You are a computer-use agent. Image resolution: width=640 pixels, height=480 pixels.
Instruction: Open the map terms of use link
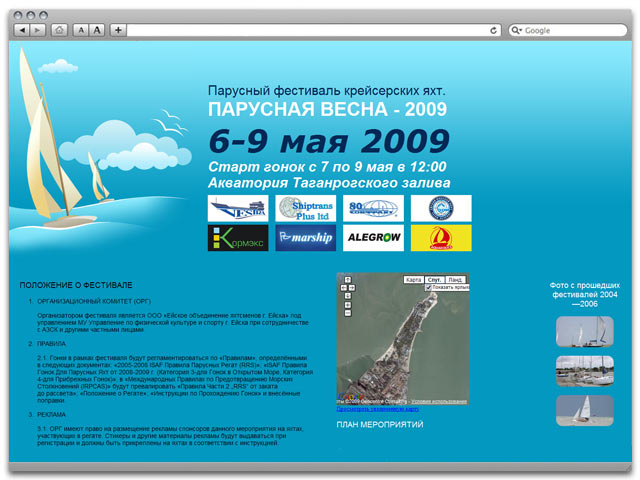pos(439,402)
